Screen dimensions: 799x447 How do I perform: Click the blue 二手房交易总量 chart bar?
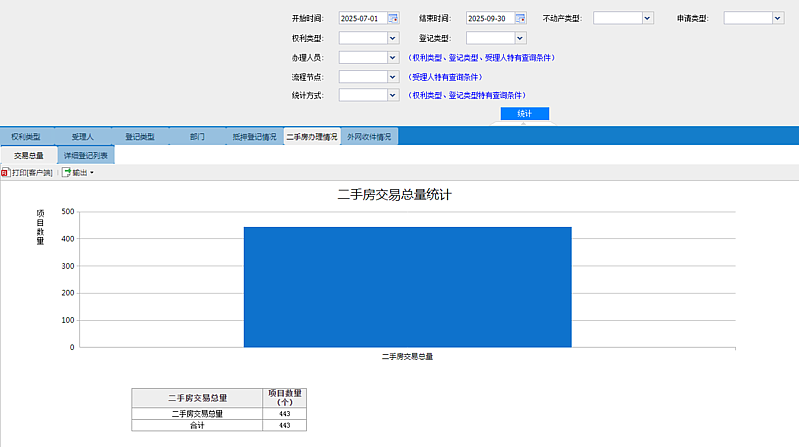tap(408, 287)
